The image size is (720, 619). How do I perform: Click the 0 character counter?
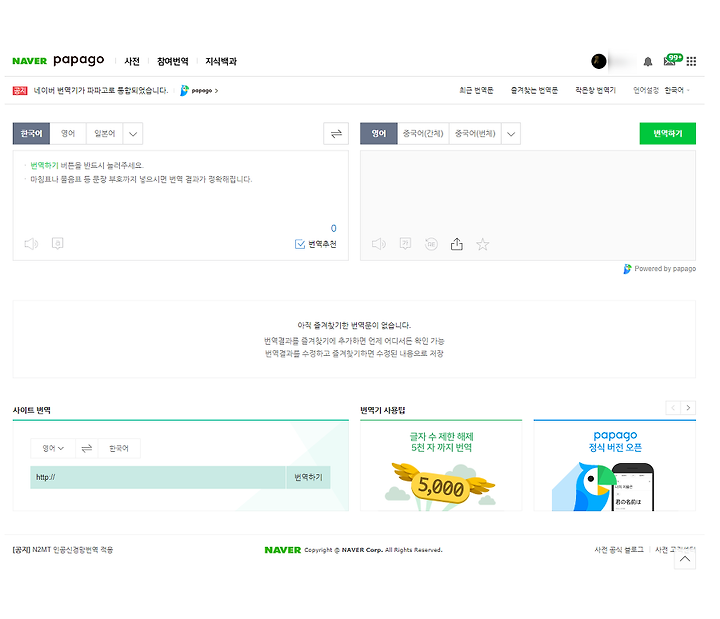[x=333, y=228]
